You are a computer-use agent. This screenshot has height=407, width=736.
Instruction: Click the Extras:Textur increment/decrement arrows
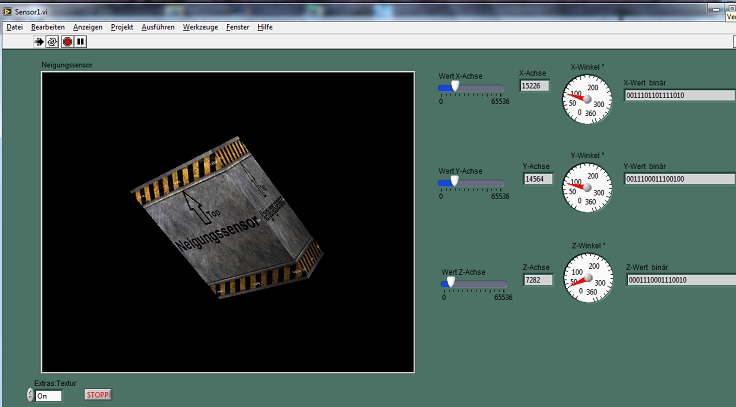(30, 396)
